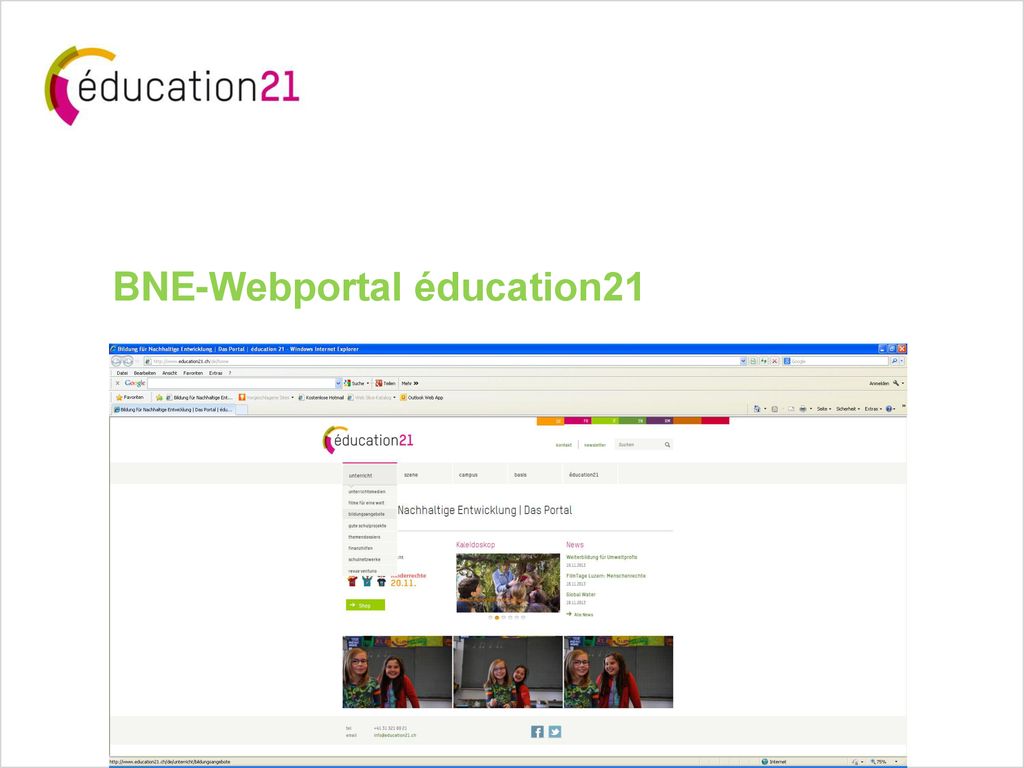Click the green Shop button
The width and height of the screenshot is (1024, 768).
[x=365, y=605]
